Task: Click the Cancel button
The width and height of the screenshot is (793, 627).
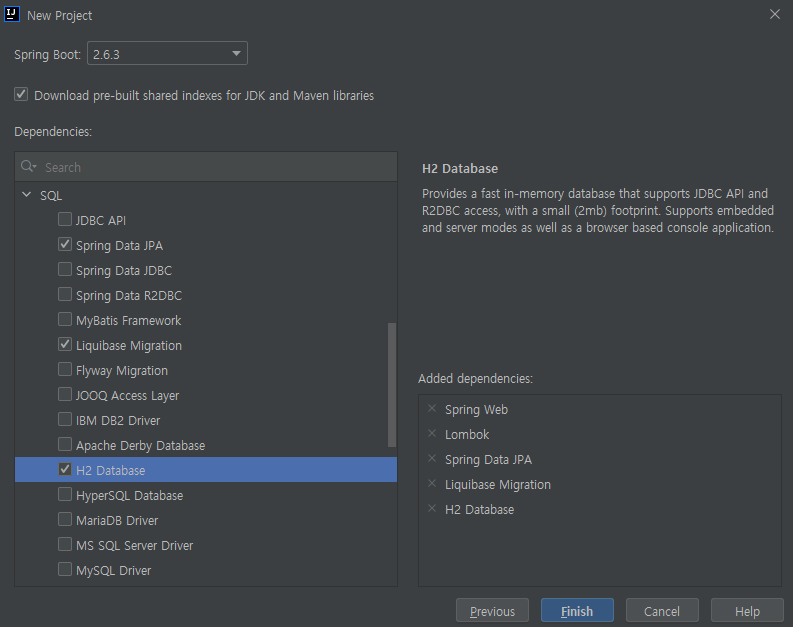Action: (x=662, y=611)
